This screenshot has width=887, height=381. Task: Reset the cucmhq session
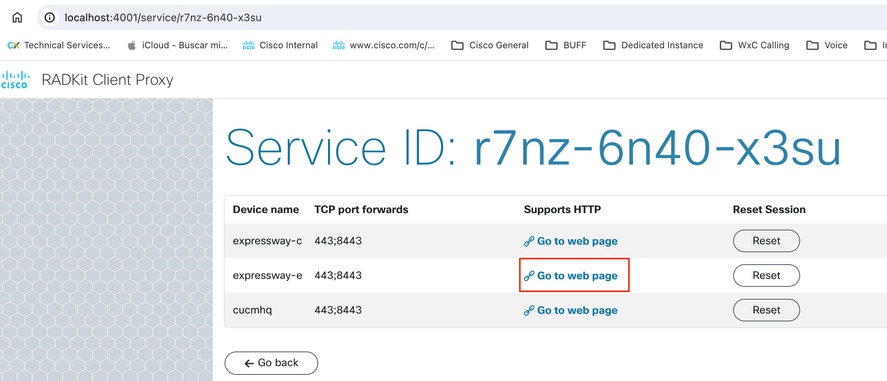767,310
